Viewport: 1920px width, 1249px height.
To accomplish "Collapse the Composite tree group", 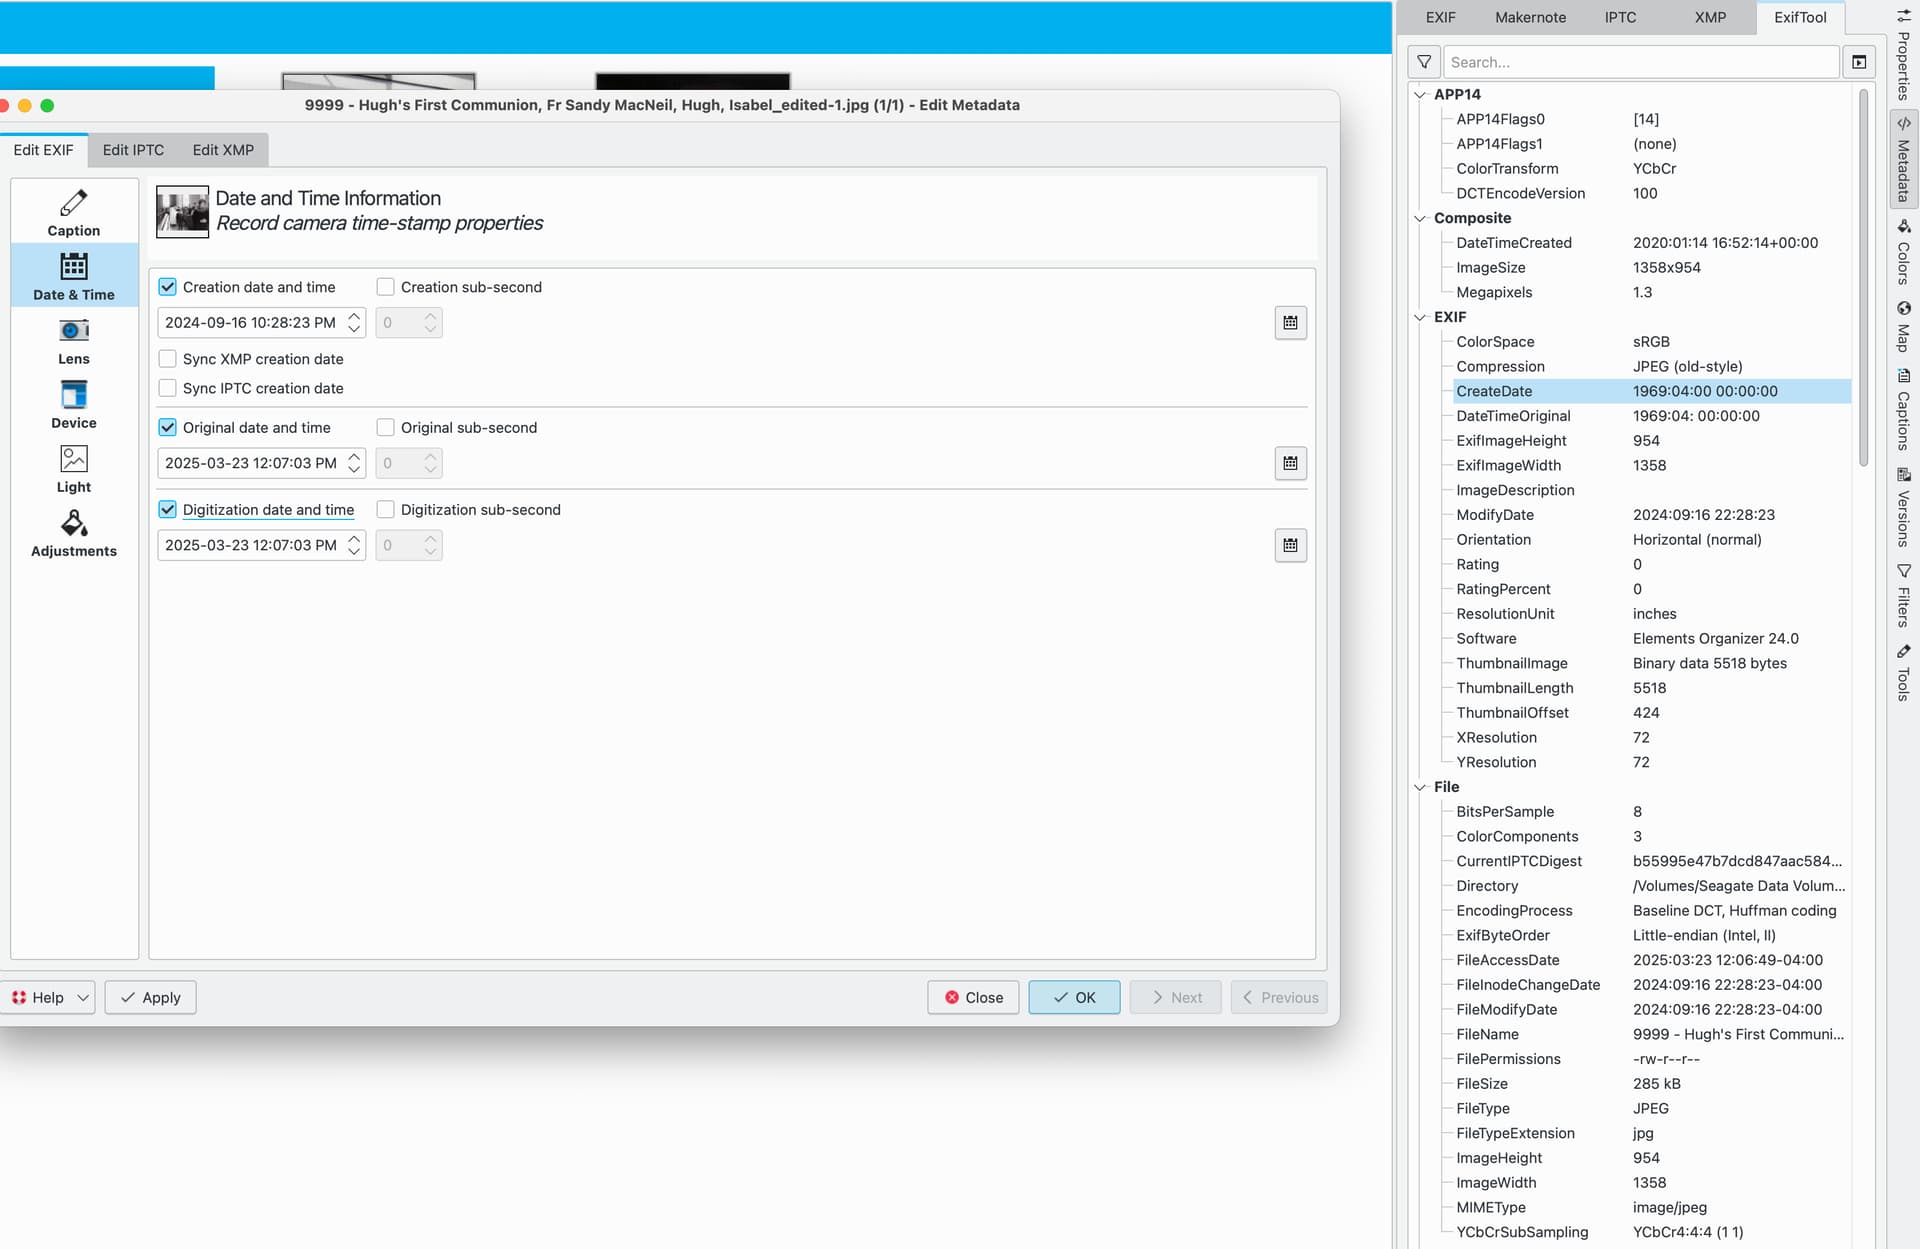I will click(x=1420, y=218).
